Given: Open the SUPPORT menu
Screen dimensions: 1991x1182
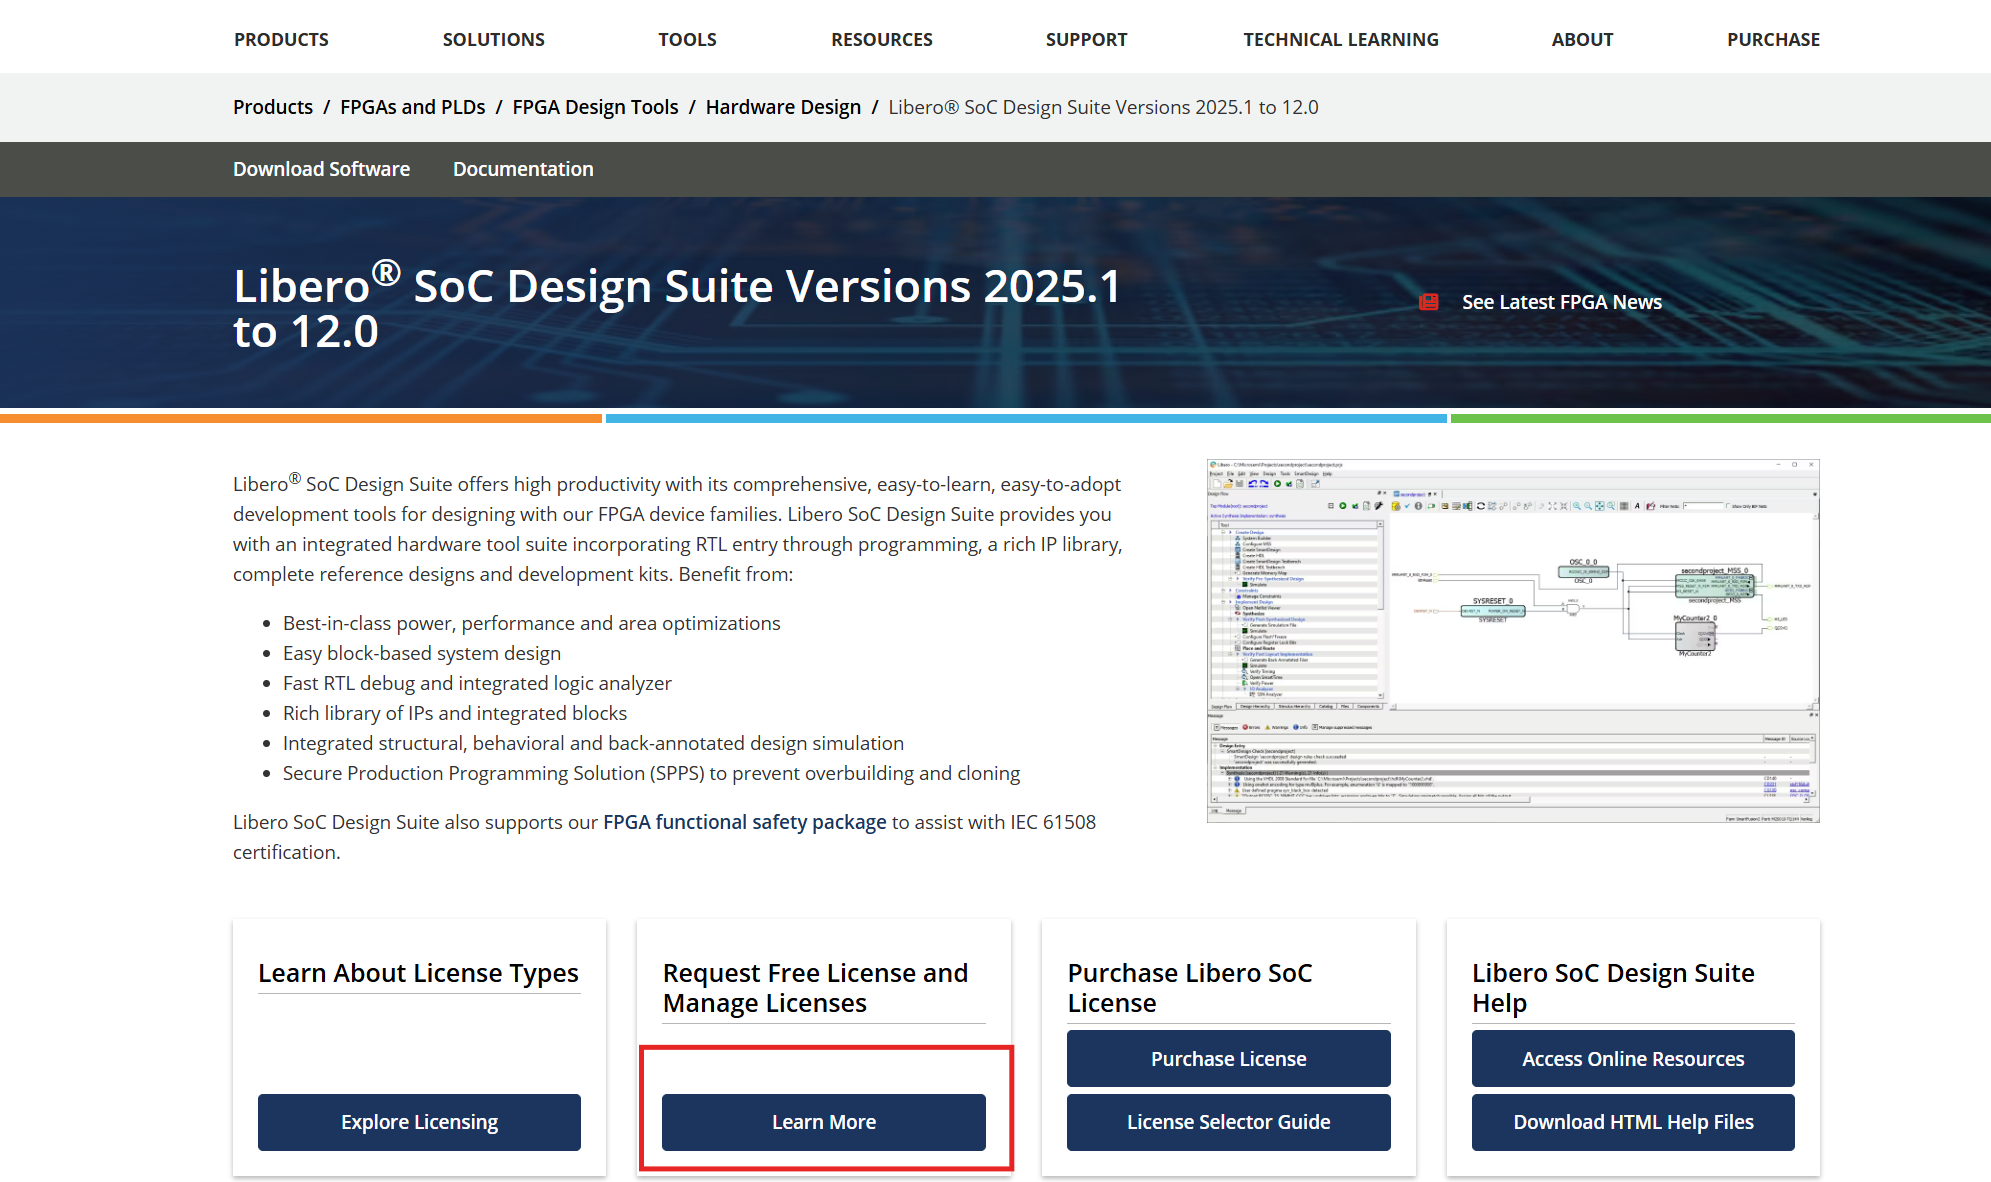Looking at the screenshot, I should (1086, 39).
